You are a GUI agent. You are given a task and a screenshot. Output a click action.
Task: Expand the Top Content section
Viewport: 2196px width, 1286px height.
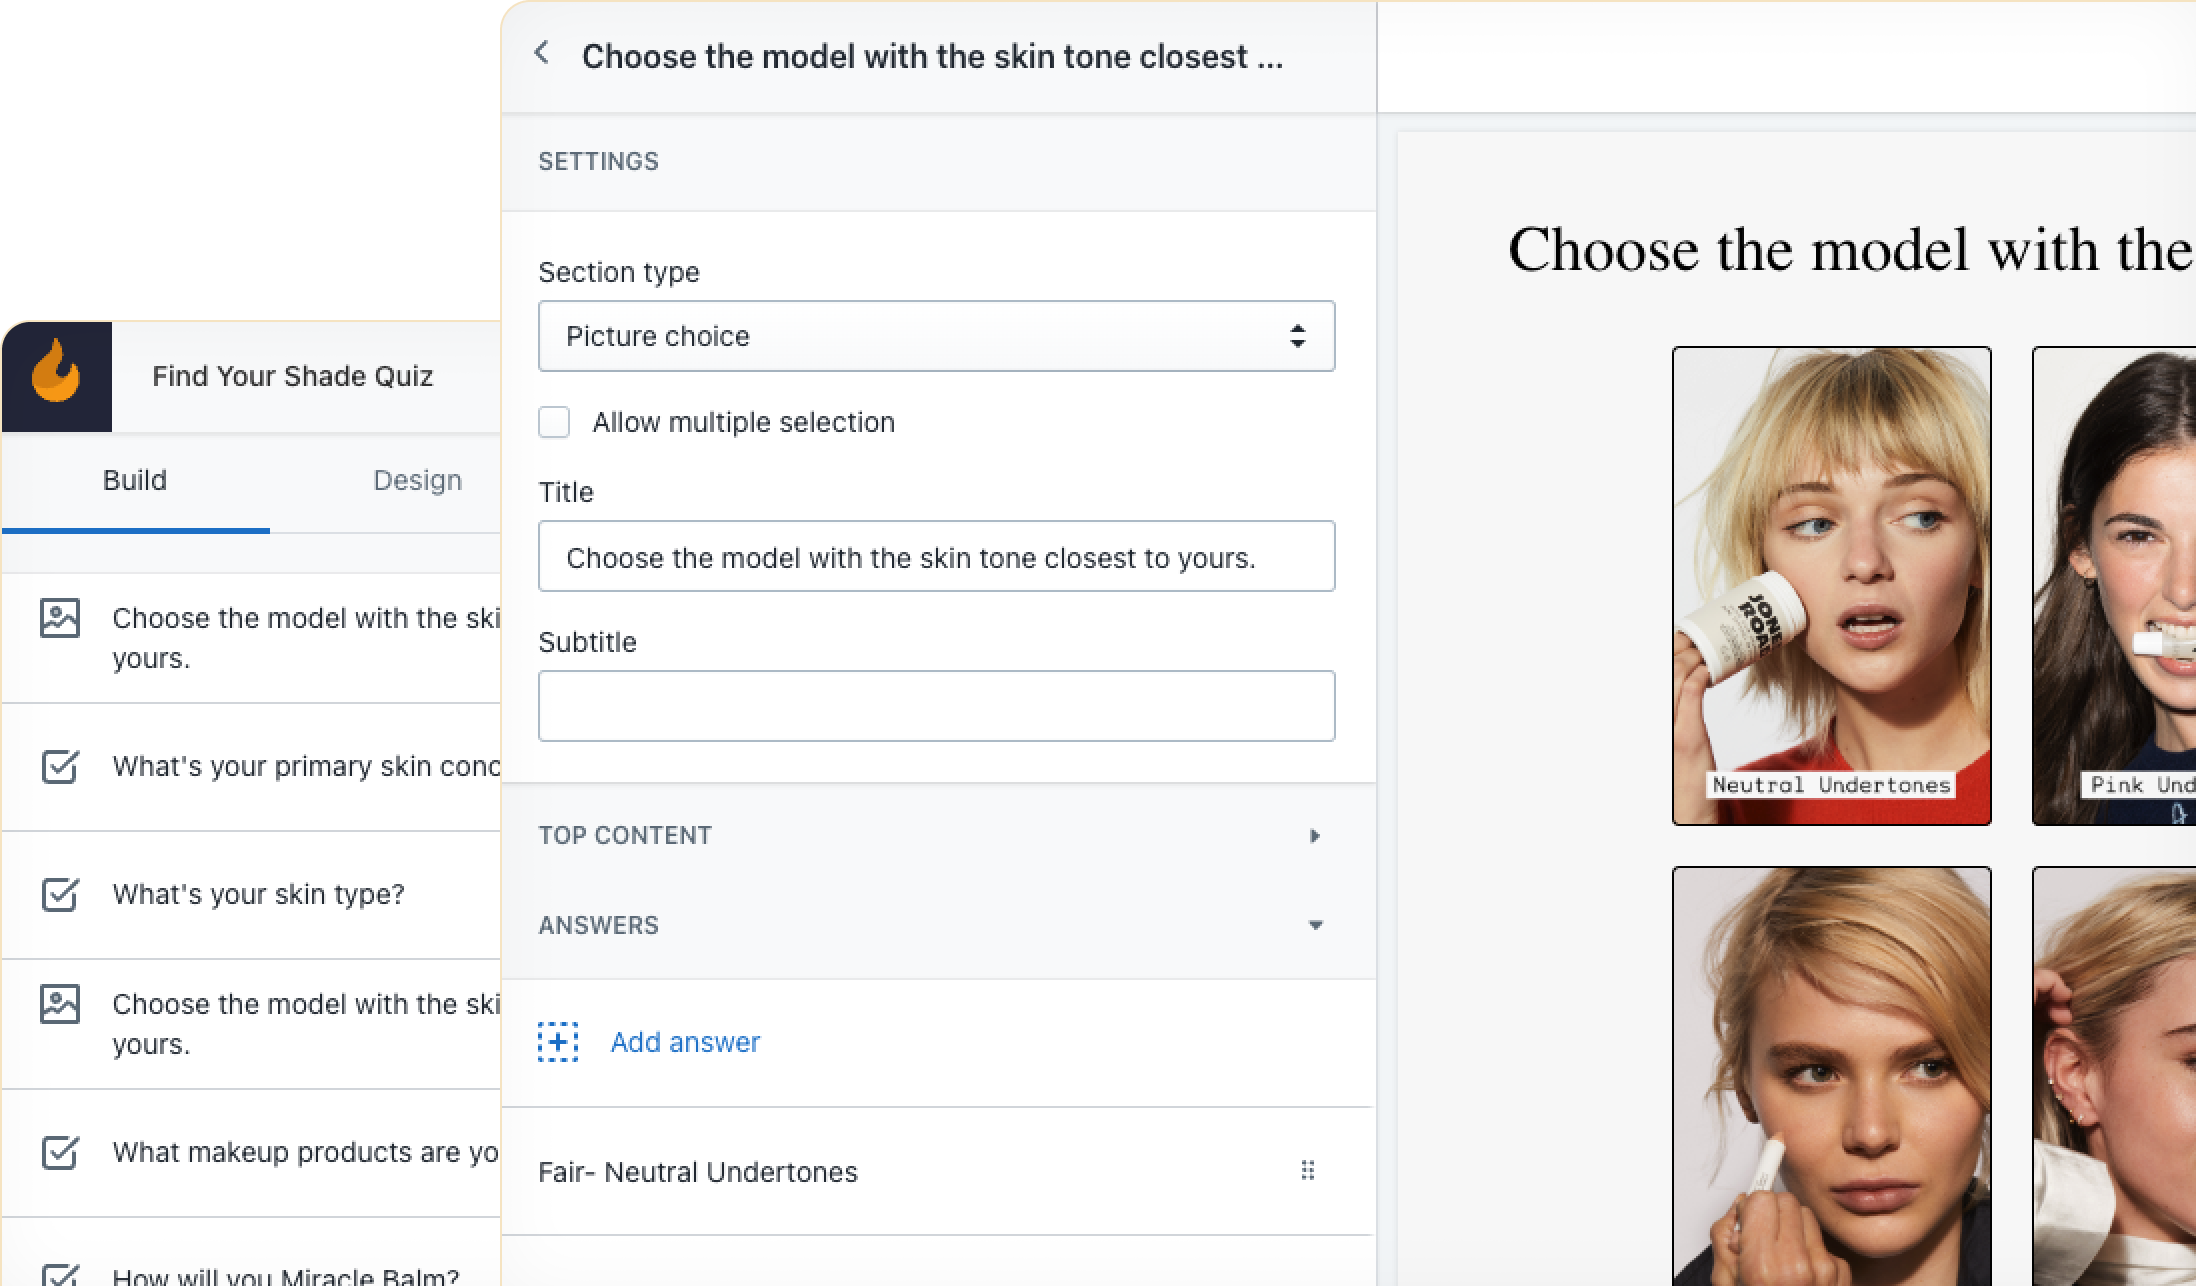[x=1315, y=836]
